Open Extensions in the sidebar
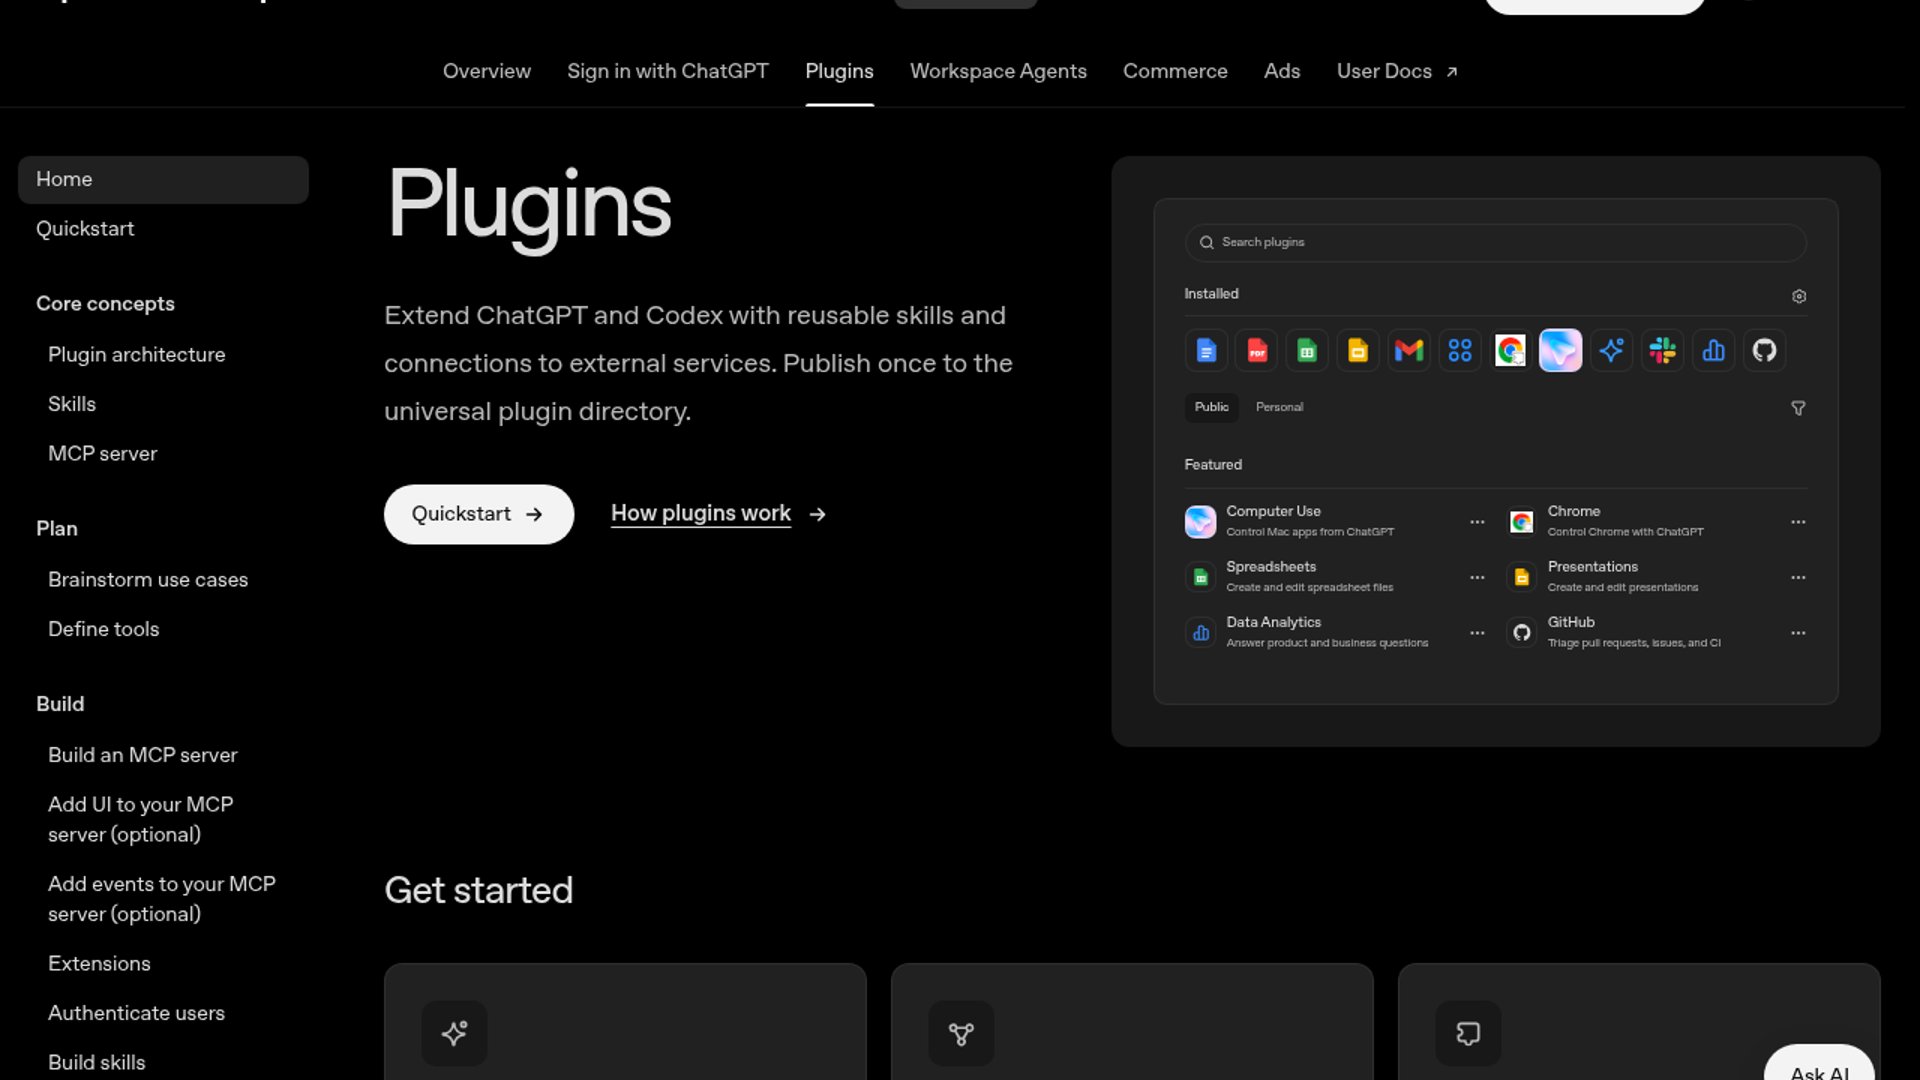Screen dimensions: 1920x1080 [x=99, y=964]
